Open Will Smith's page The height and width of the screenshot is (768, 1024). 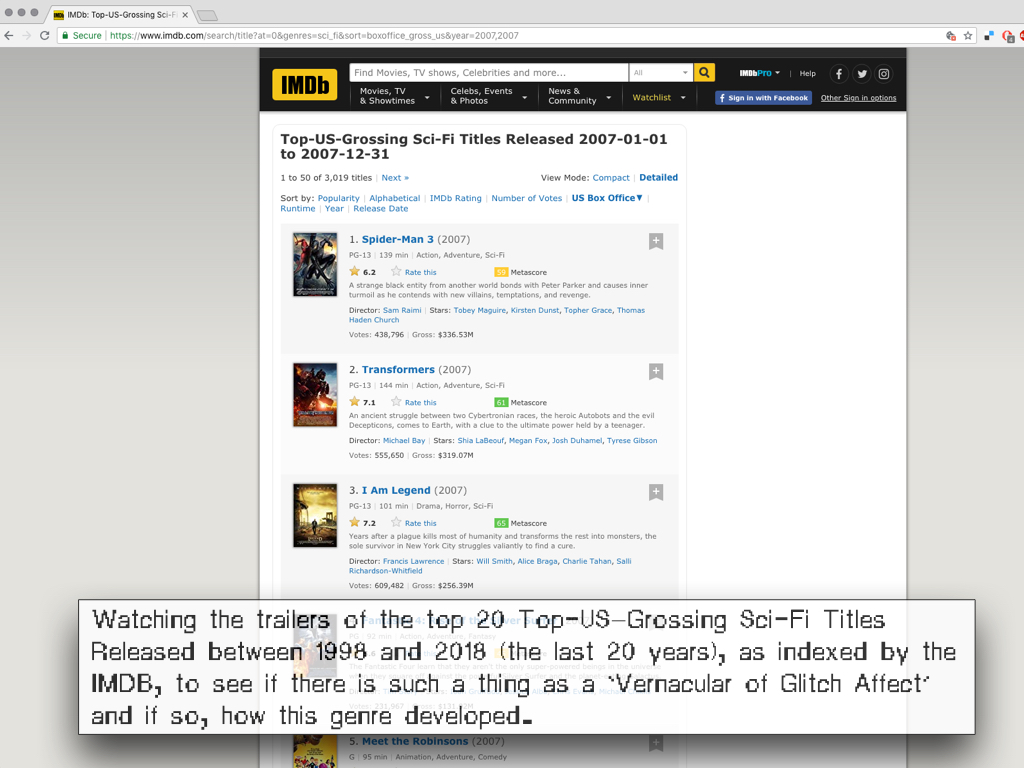pos(494,561)
